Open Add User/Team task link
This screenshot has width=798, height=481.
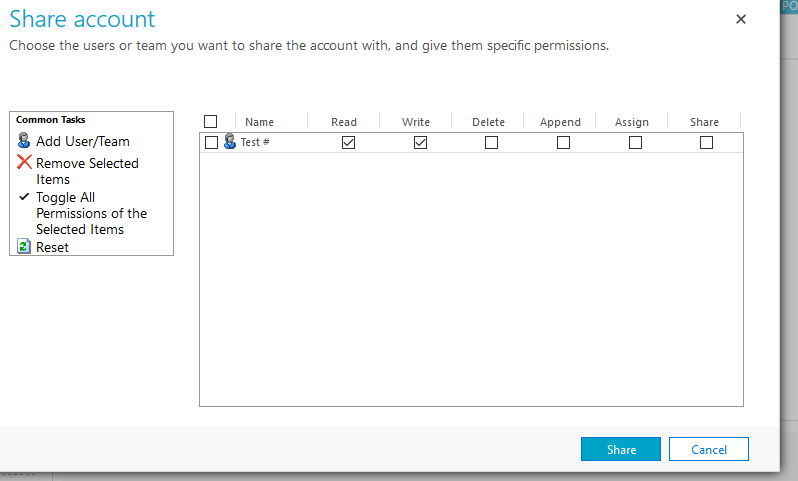(83, 141)
